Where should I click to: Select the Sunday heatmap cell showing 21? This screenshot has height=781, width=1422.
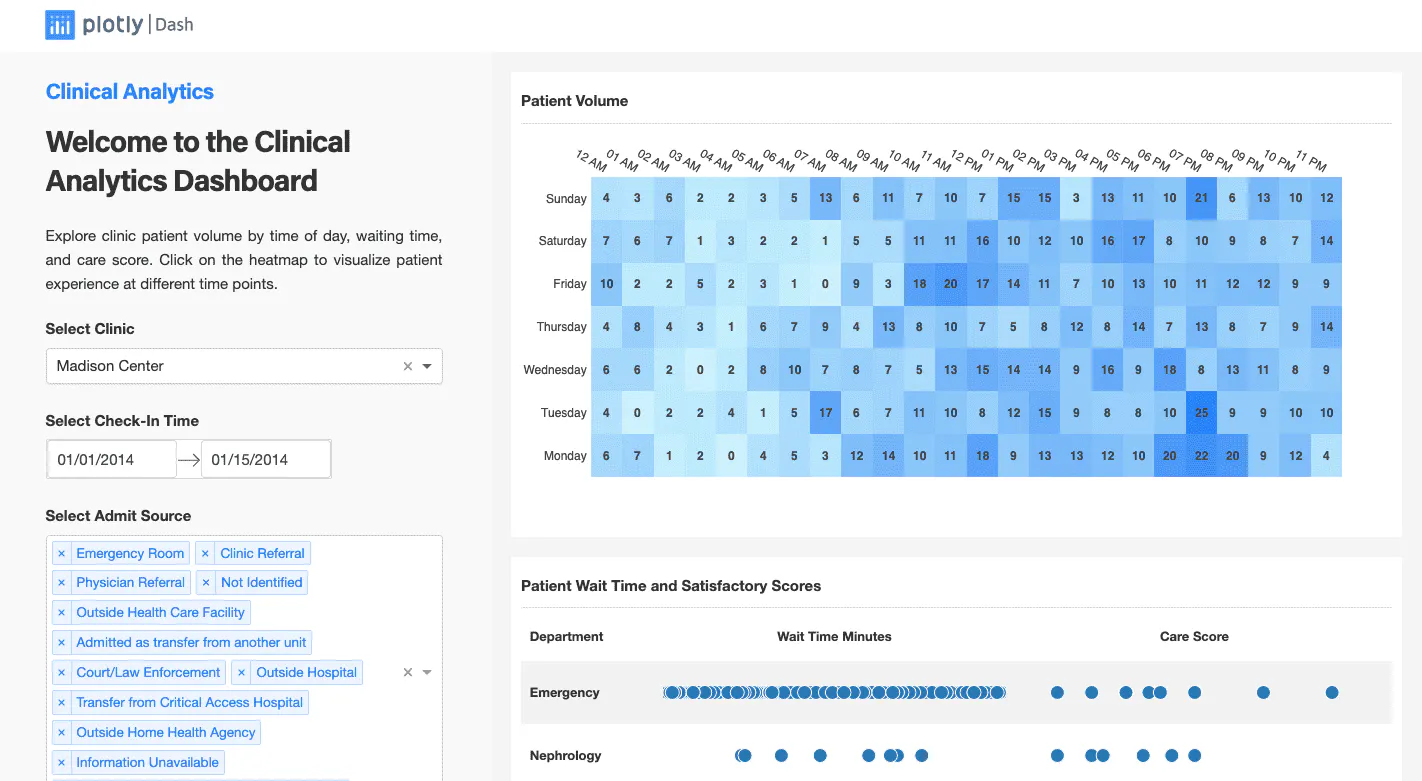(x=1201, y=198)
